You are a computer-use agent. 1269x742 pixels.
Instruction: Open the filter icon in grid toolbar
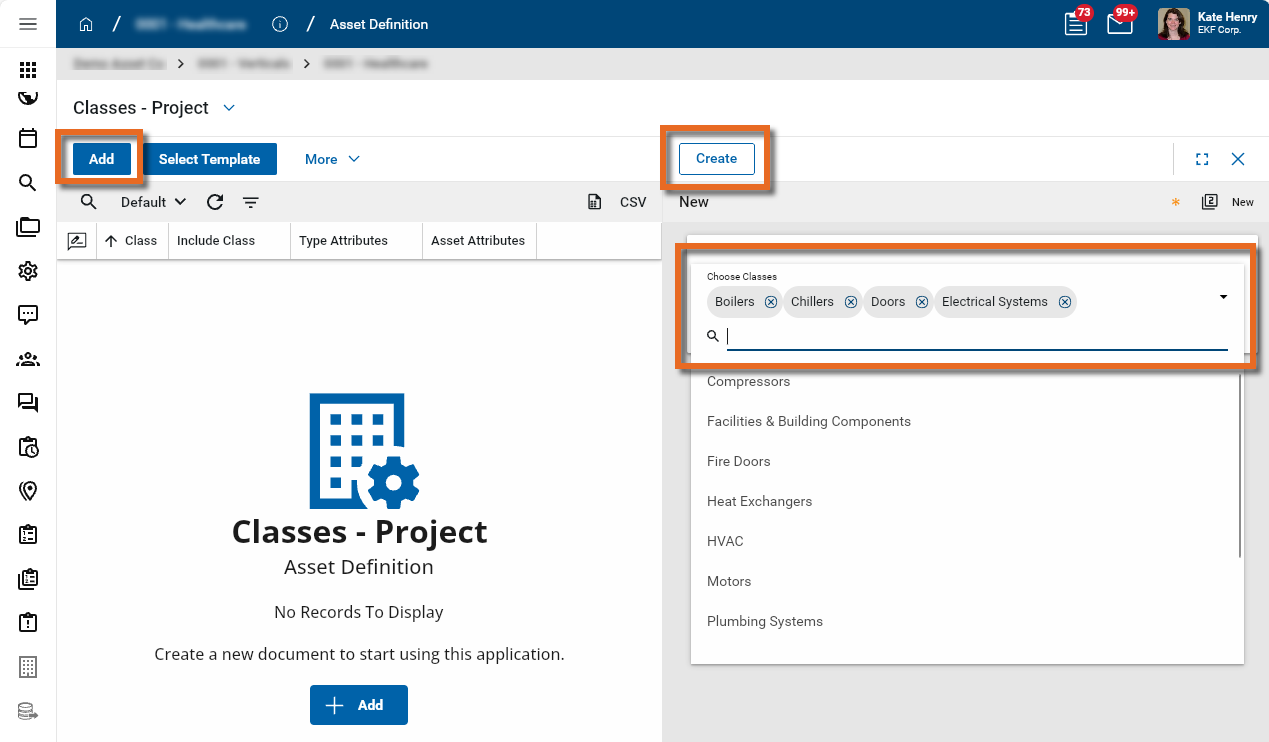pyautogui.click(x=251, y=202)
